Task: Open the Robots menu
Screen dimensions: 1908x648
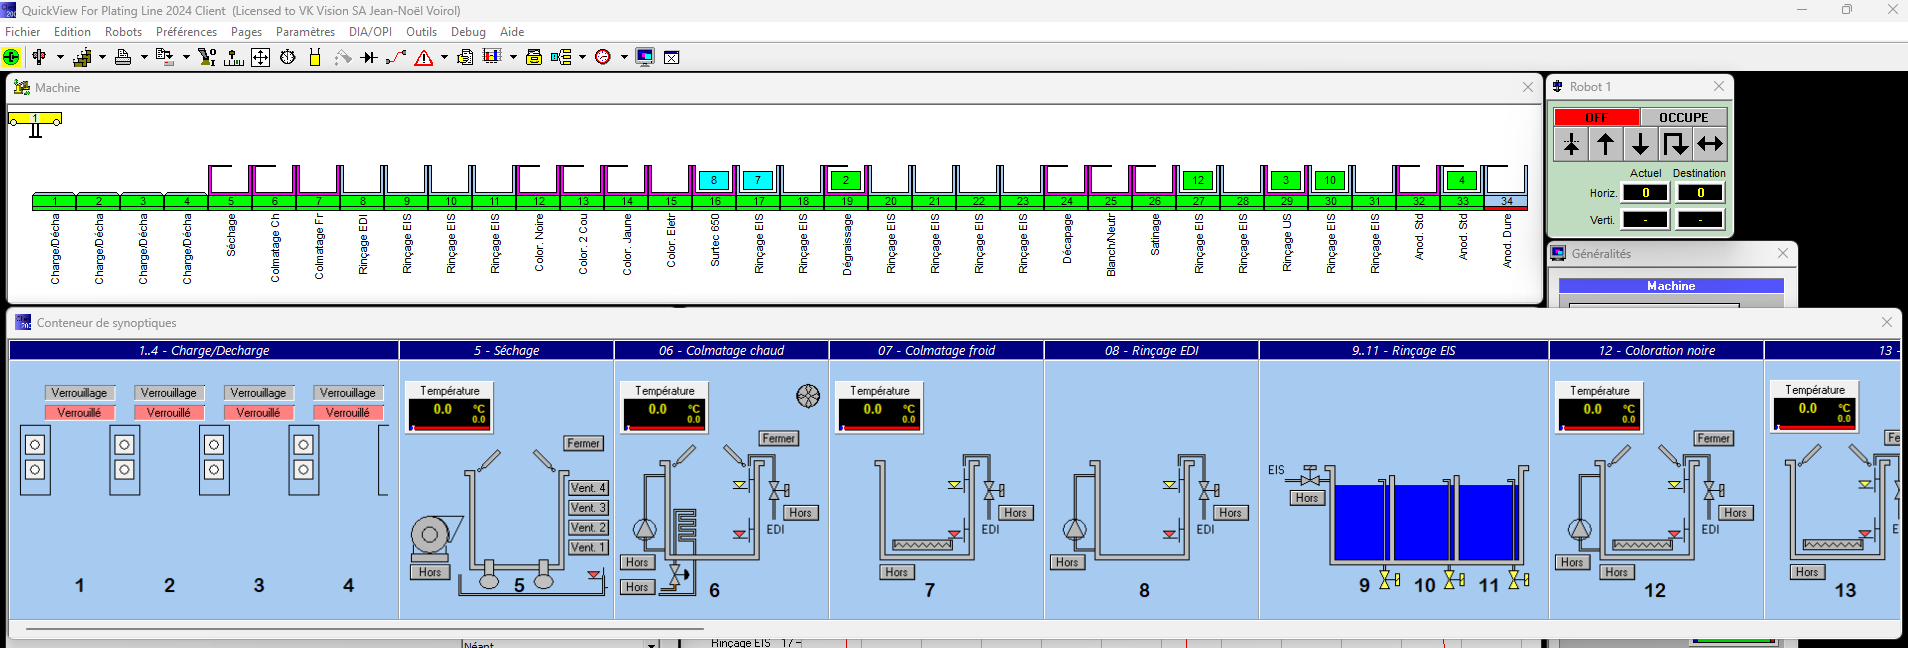Action: click(x=123, y=32)
